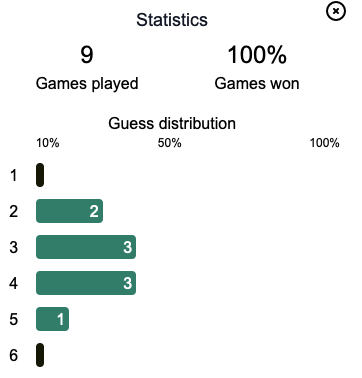Click the 50% axis label
The height and width of the screenshot is (378, 362).
click(x=169, y=143)
